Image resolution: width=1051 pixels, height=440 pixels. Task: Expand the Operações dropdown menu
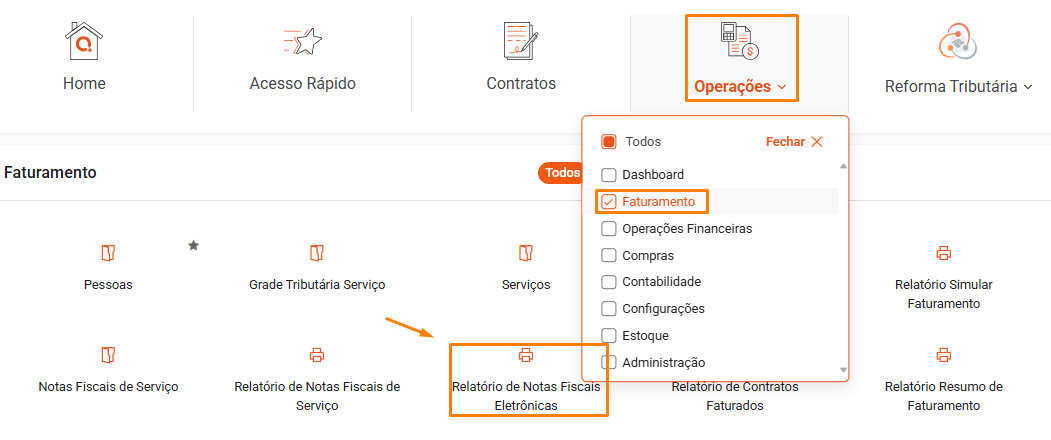[x=741, y=87]
